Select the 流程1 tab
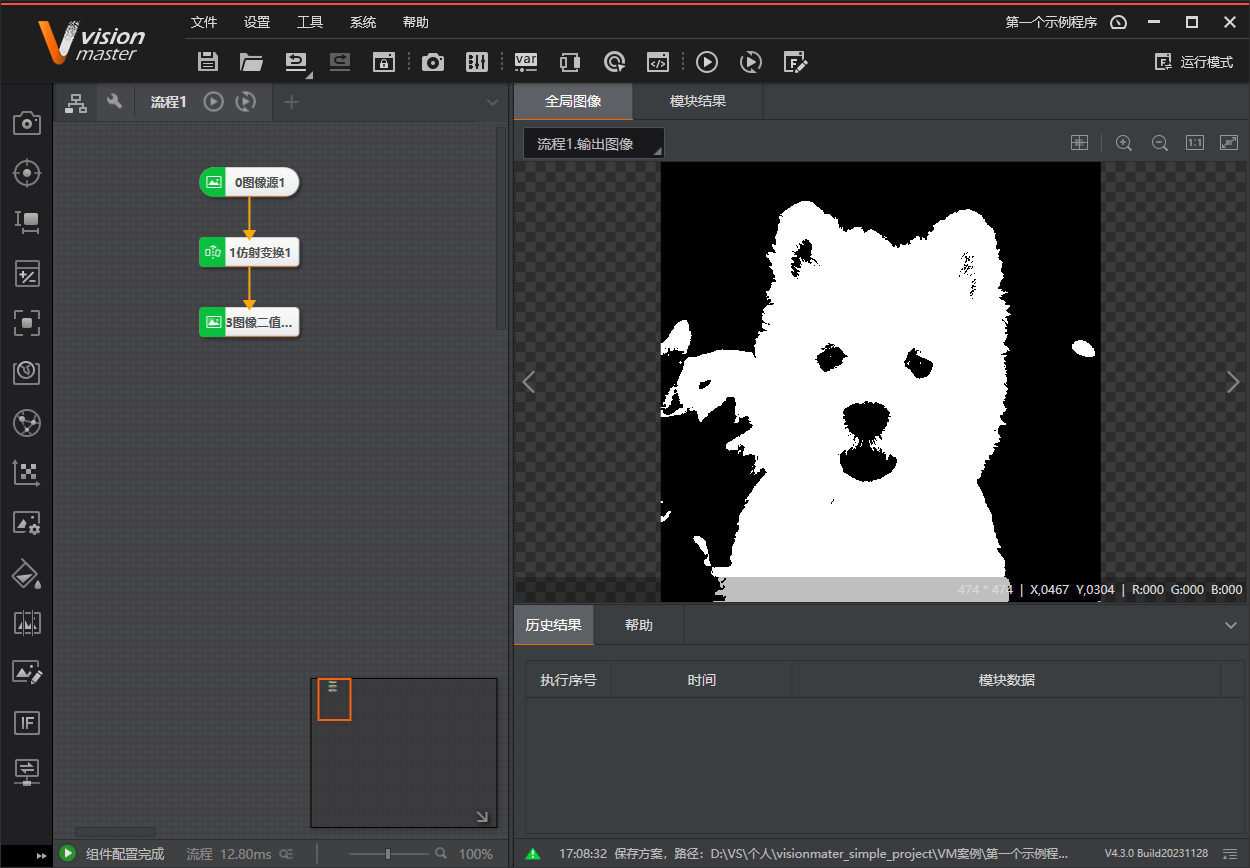Screen dimensions: 1250x868 (x=168, y=102)
